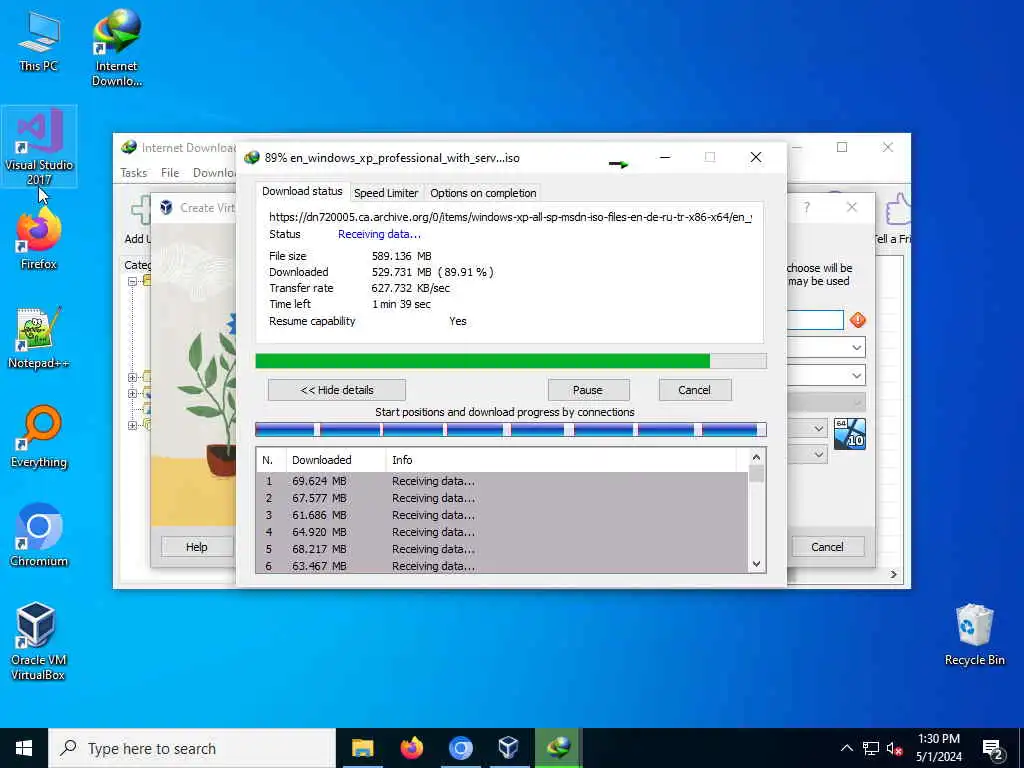Click Tell a Friend thumbs-up icon
The image size is (1024, 768).
tap(898, 209)
